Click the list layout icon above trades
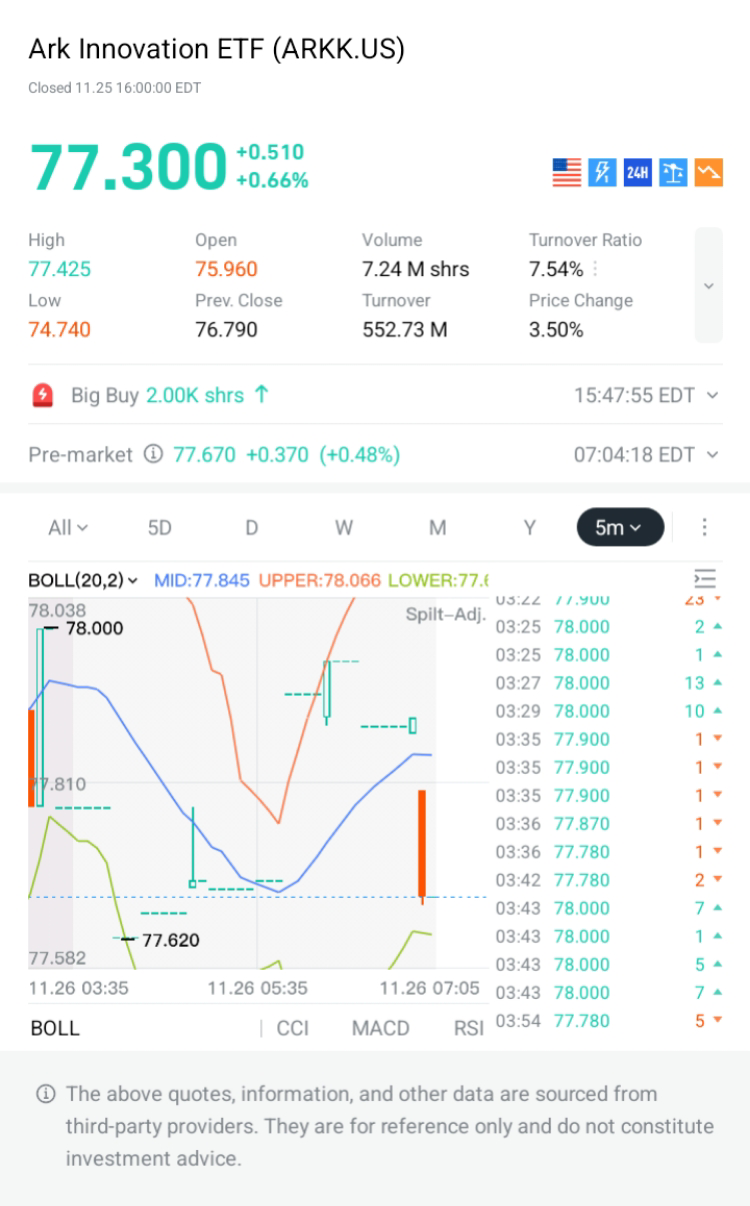This screenshot has width=750, height=1206. [705, 579]
